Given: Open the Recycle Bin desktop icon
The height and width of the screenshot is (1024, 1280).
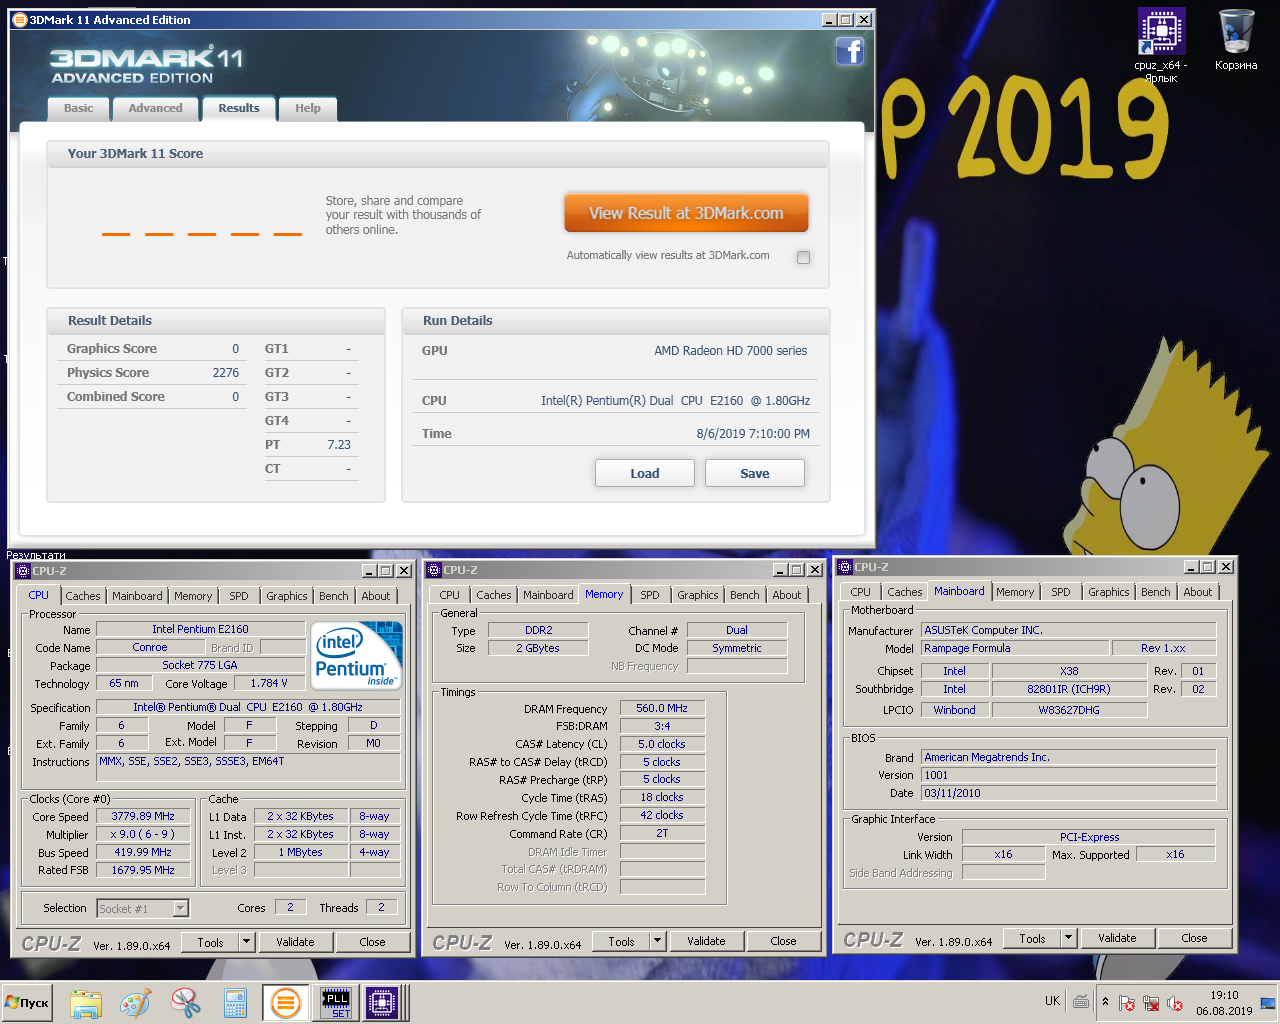Looking at the screenshot, I should pyautogui.click(x=1236, y=40).
